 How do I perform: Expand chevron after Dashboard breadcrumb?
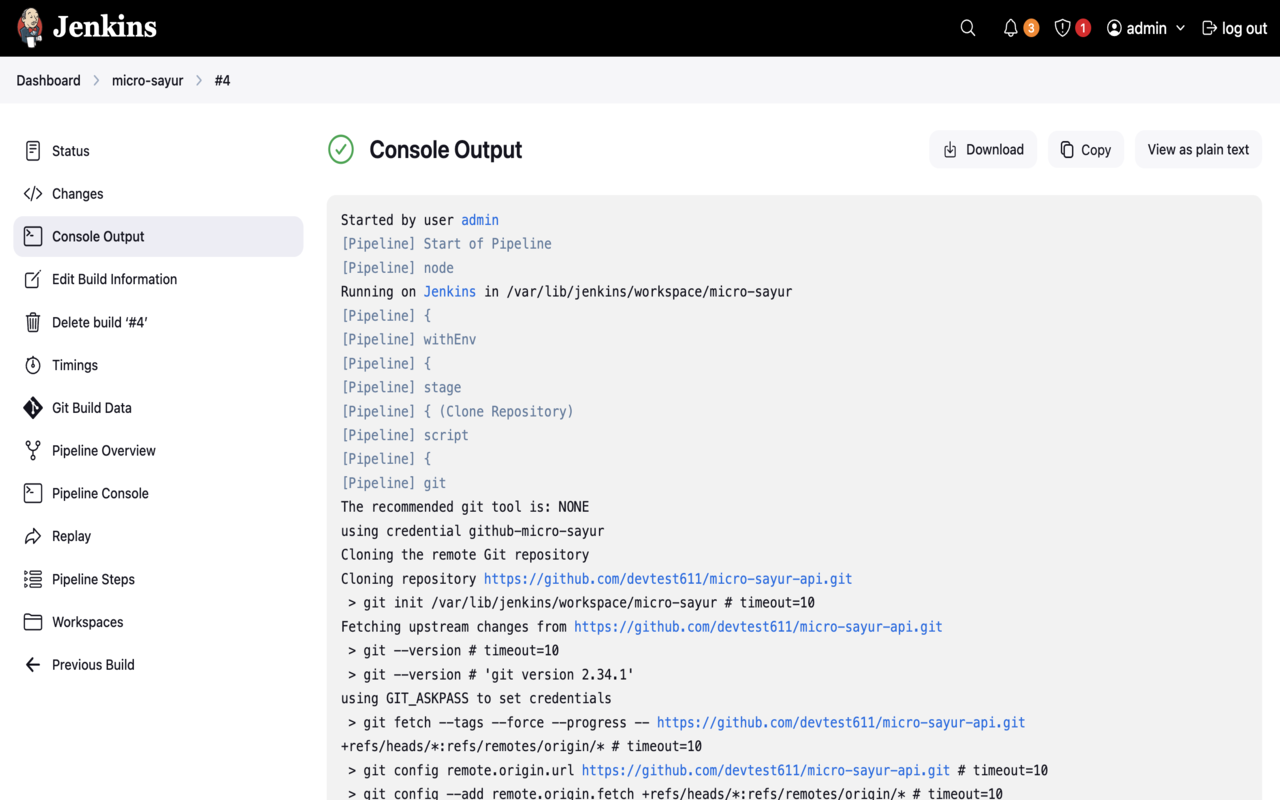coord(97,80)
